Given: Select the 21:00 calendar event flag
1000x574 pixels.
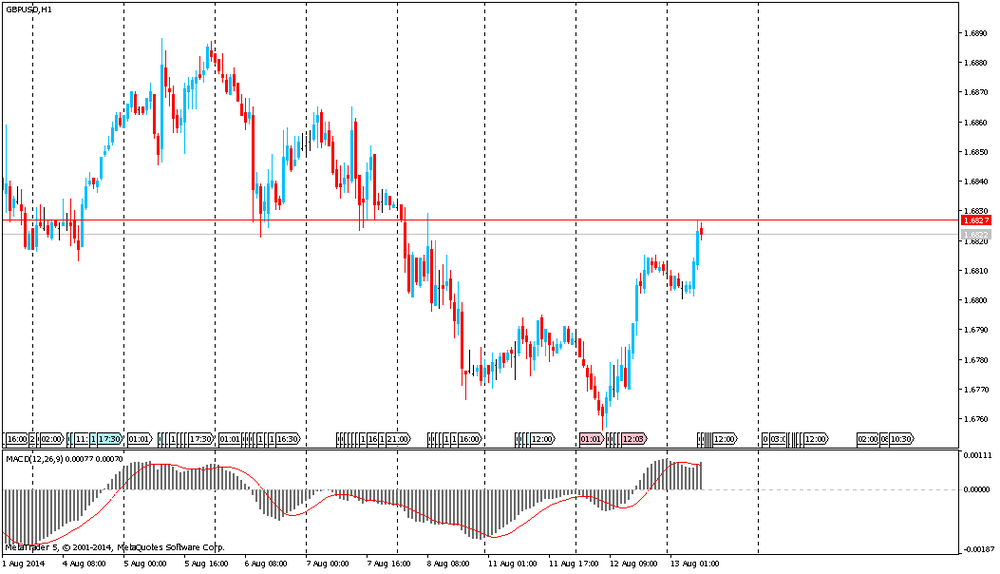Looking at the screenshot, I should tap(396, 439).
